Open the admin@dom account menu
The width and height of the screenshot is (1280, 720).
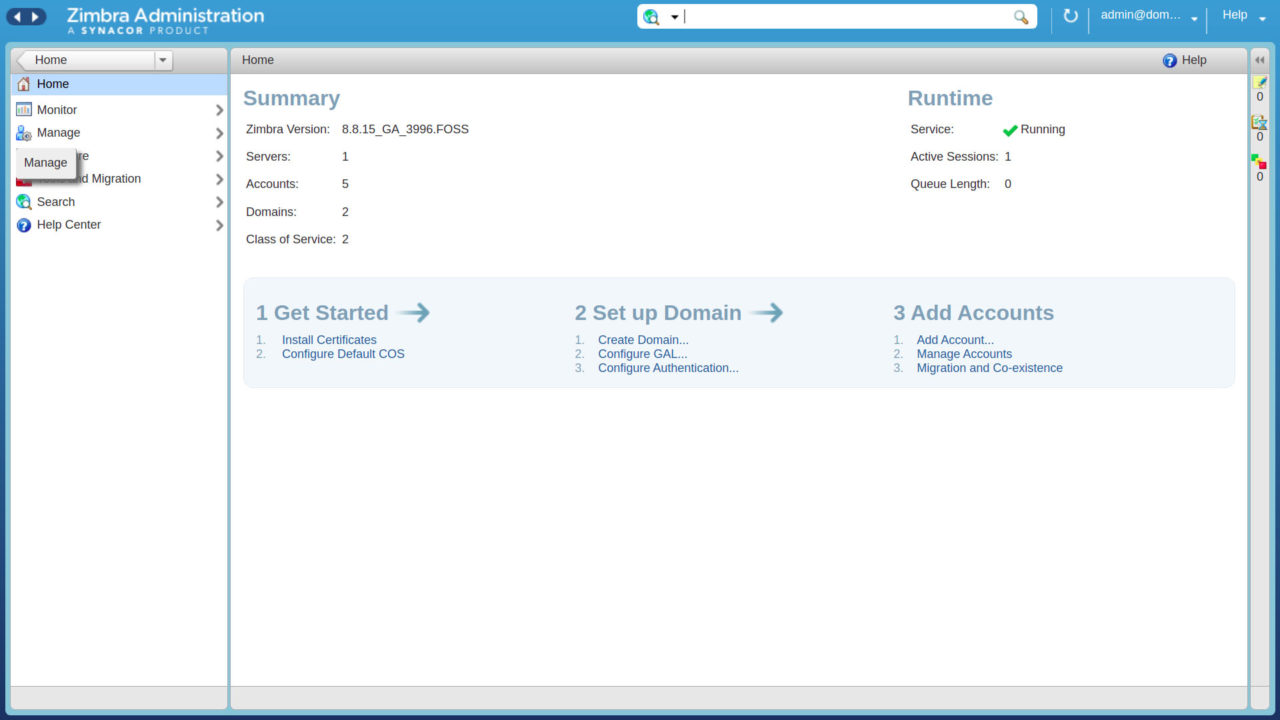1145,16
